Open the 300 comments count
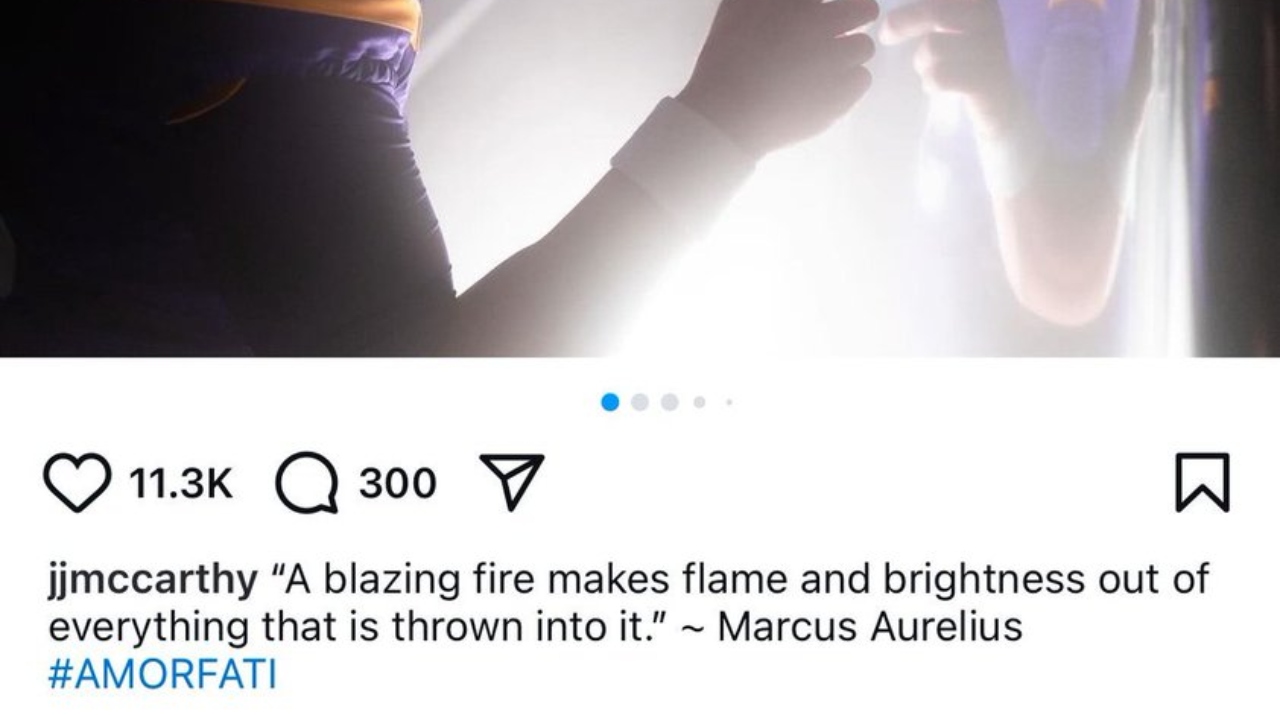The image size is (1280, 715). (398, 483)
